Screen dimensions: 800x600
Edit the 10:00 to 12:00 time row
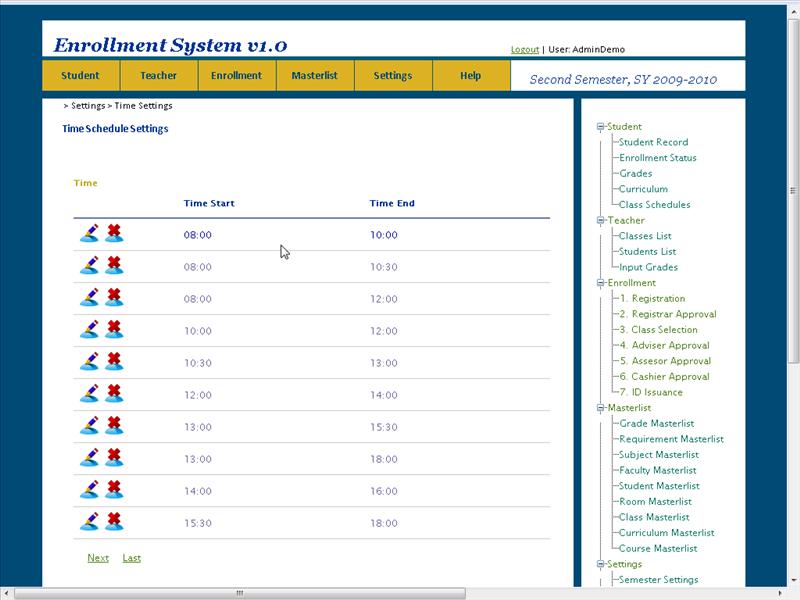pyautogui.click(x=89, y=330)
